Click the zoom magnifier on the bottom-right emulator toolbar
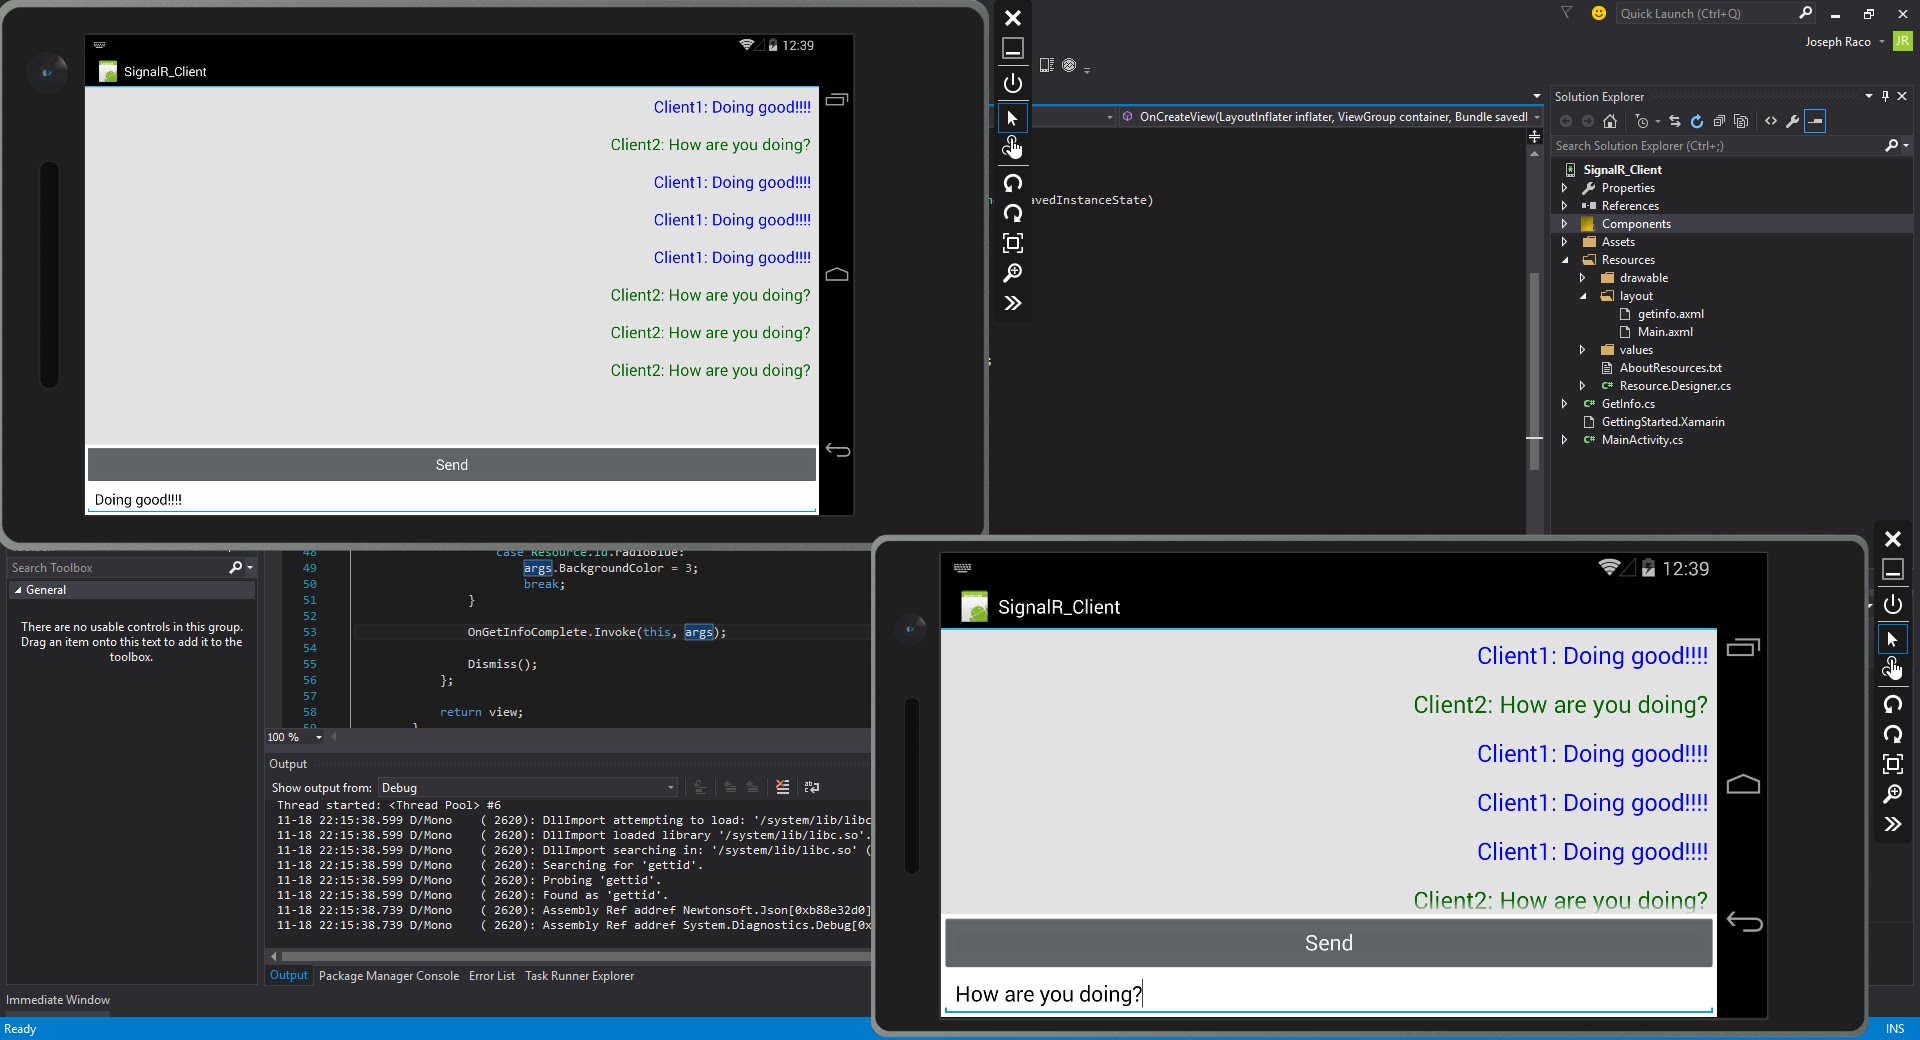 pos(1892,794)
